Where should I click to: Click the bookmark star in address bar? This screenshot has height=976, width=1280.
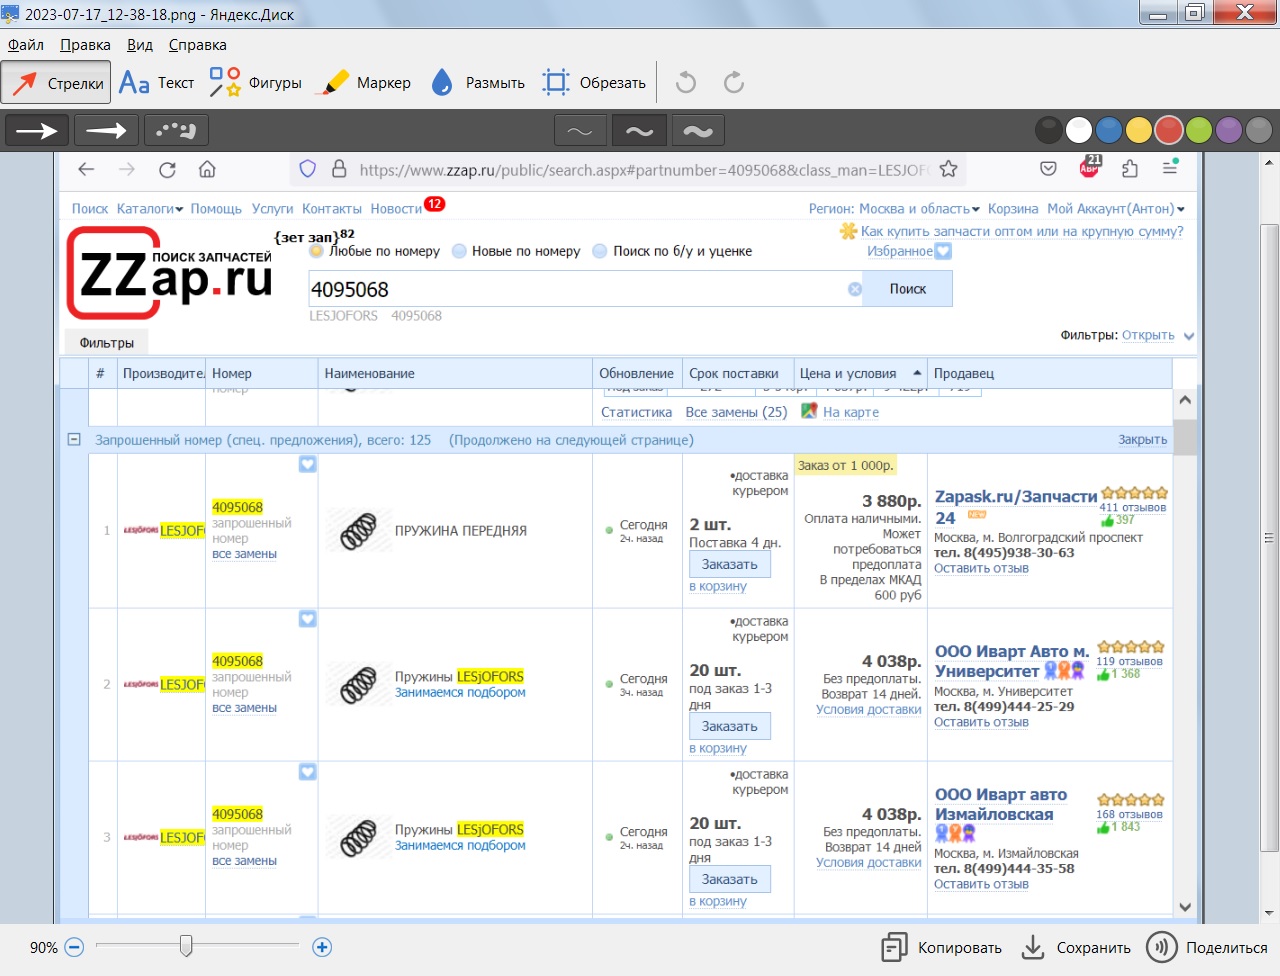click(x=948, y=169)
